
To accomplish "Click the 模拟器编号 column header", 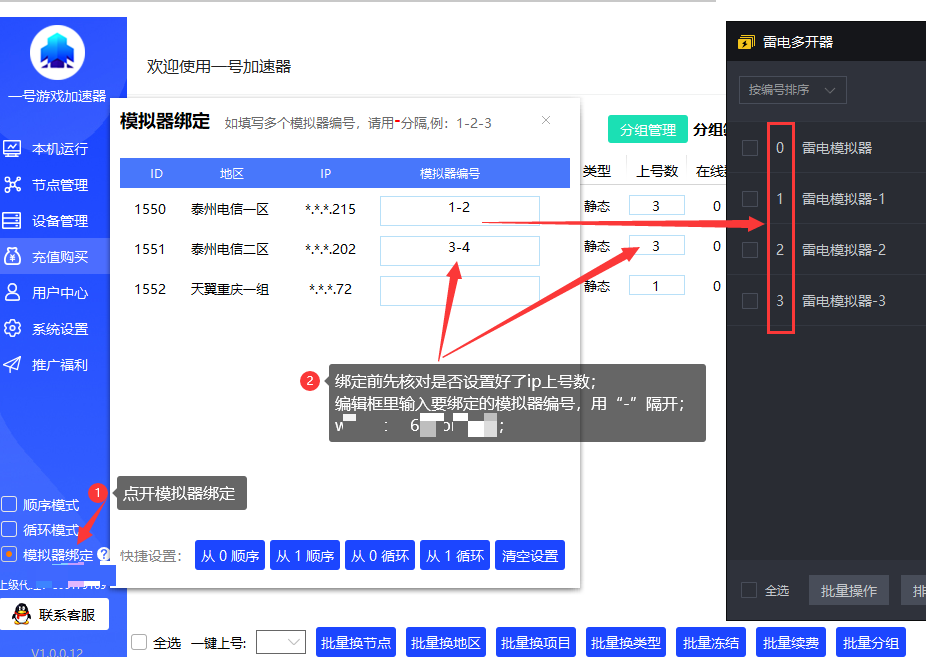I will (x=449, y=173).
